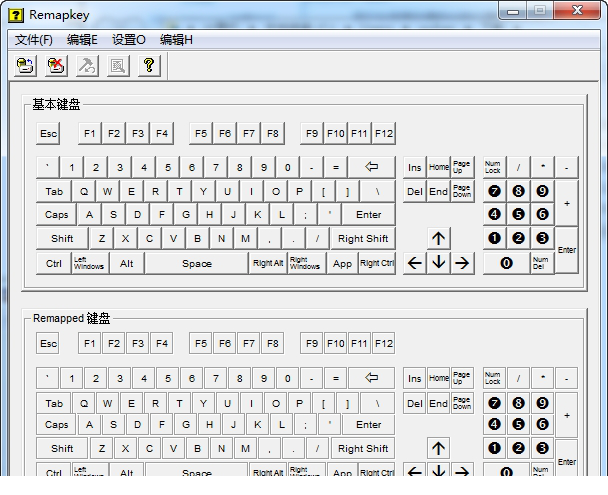Open help via yellow question mark toolbar icon
608x495 pixels.
(x=149, y=66)
